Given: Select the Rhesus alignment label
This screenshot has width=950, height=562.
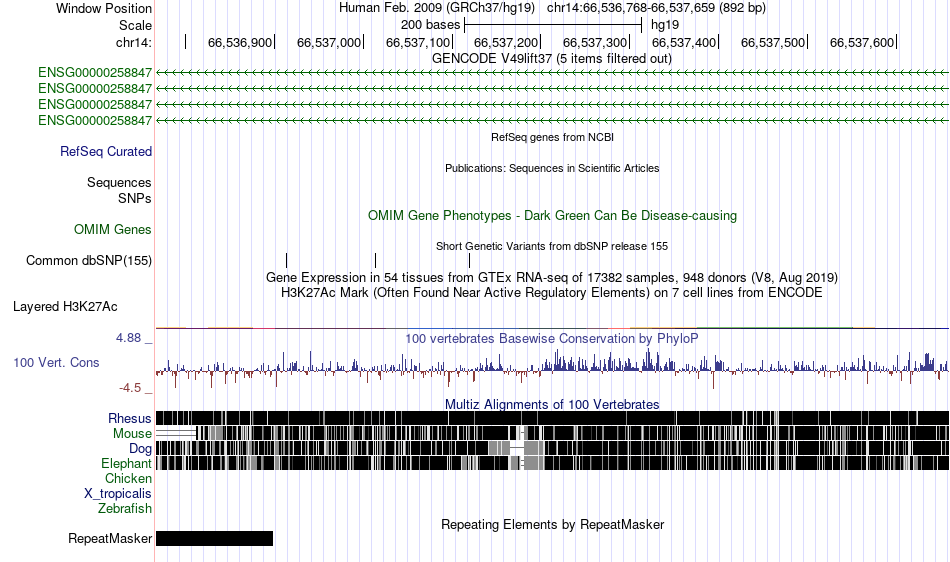Looking at the screenshot, I should click(x=130, y=418).
